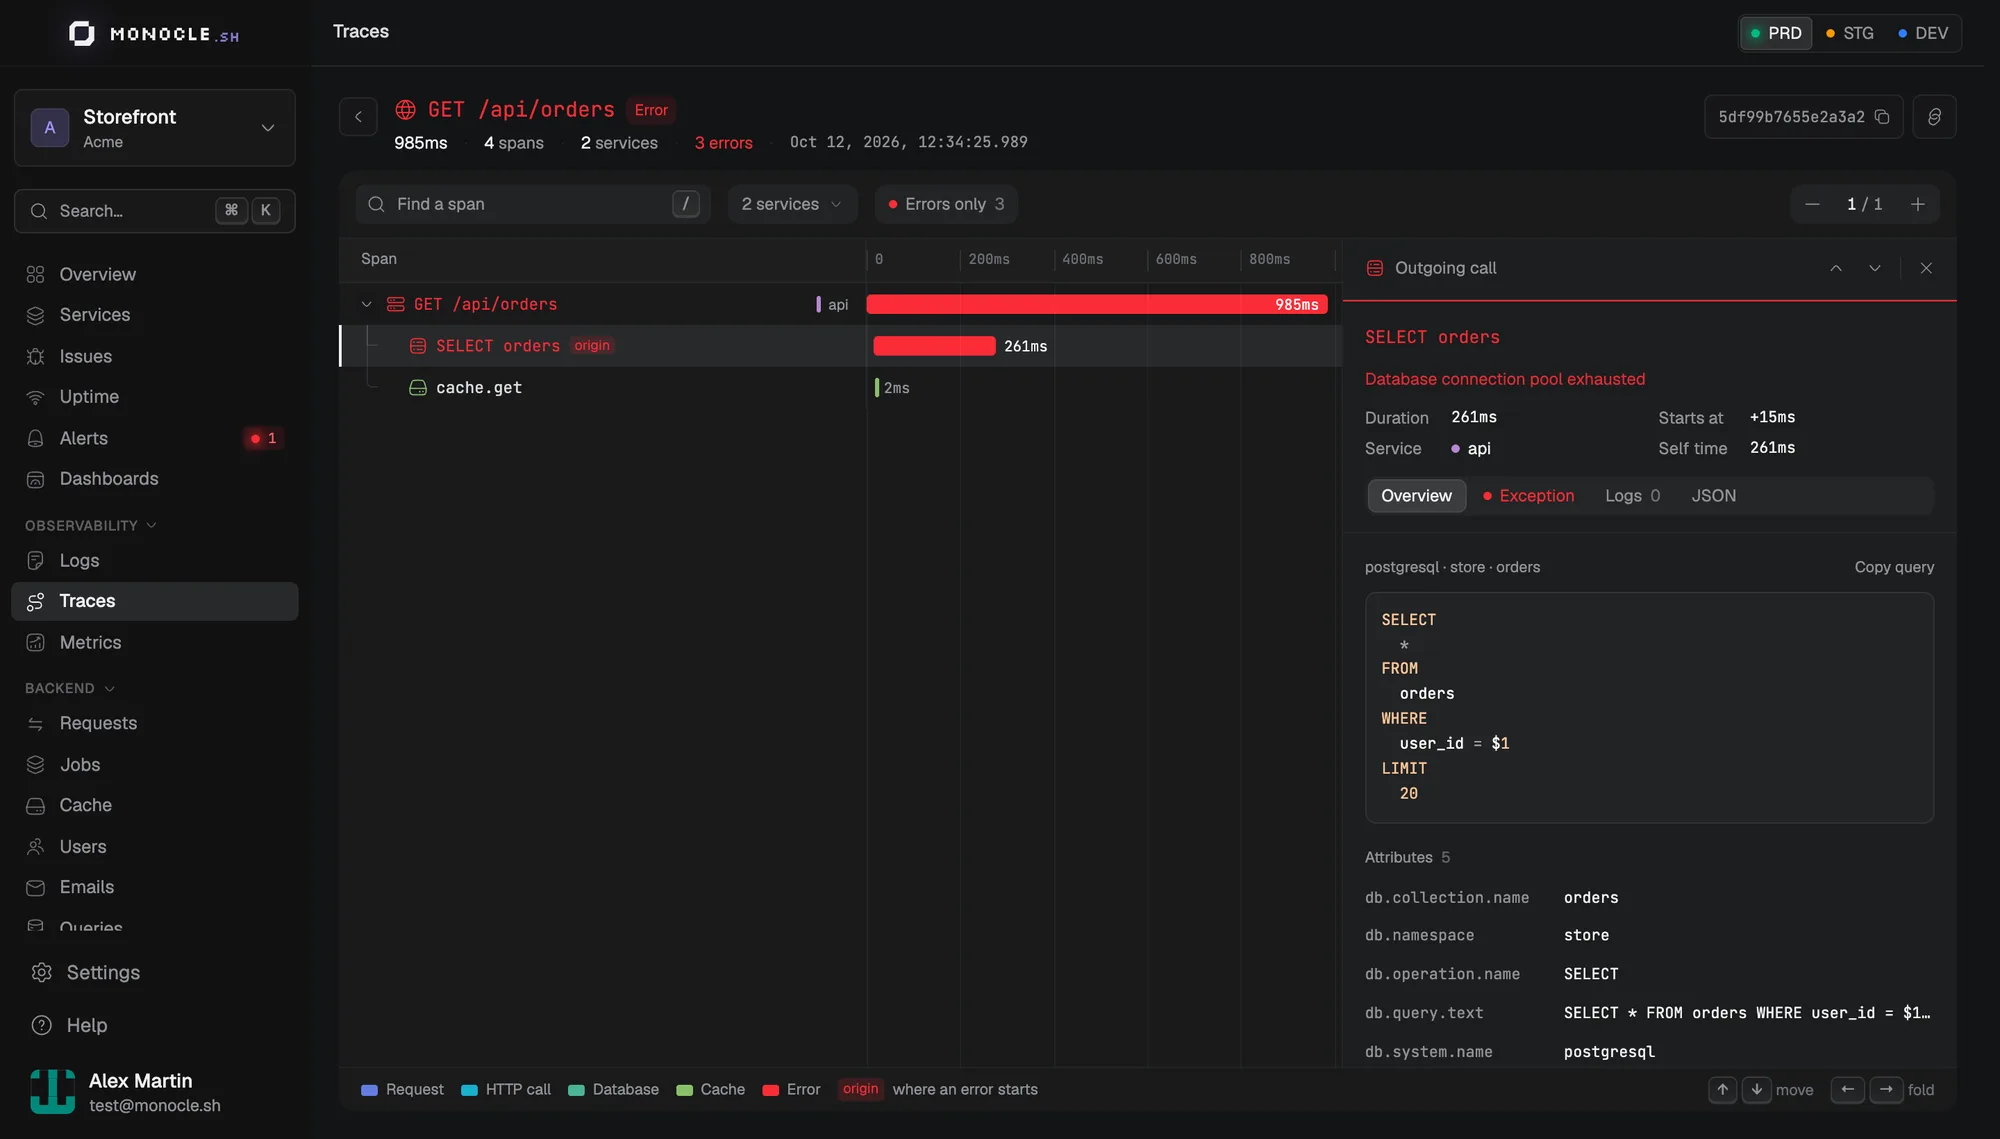Focus the sidebar Search field

click(x=155, y=211)
